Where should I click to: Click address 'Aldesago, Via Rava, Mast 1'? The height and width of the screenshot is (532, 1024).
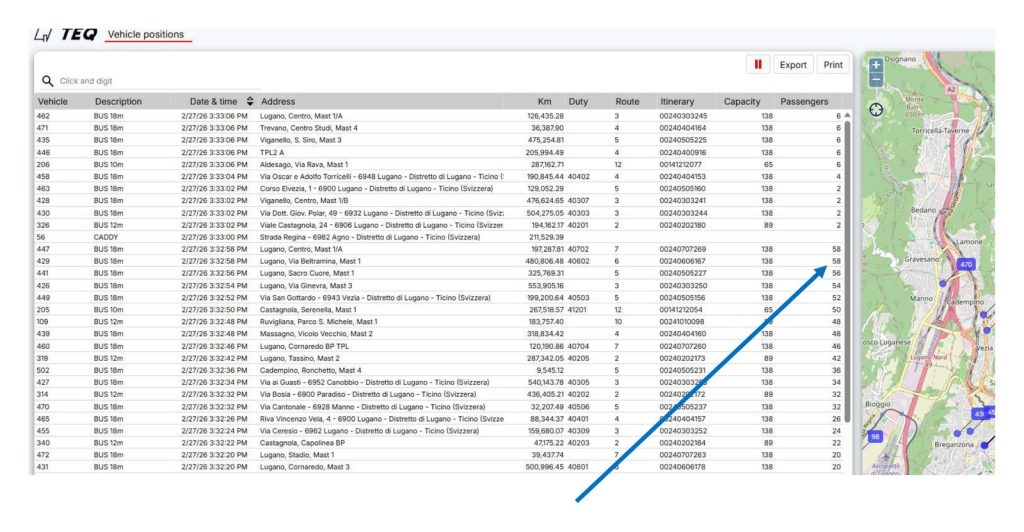[x=304, y=164]
